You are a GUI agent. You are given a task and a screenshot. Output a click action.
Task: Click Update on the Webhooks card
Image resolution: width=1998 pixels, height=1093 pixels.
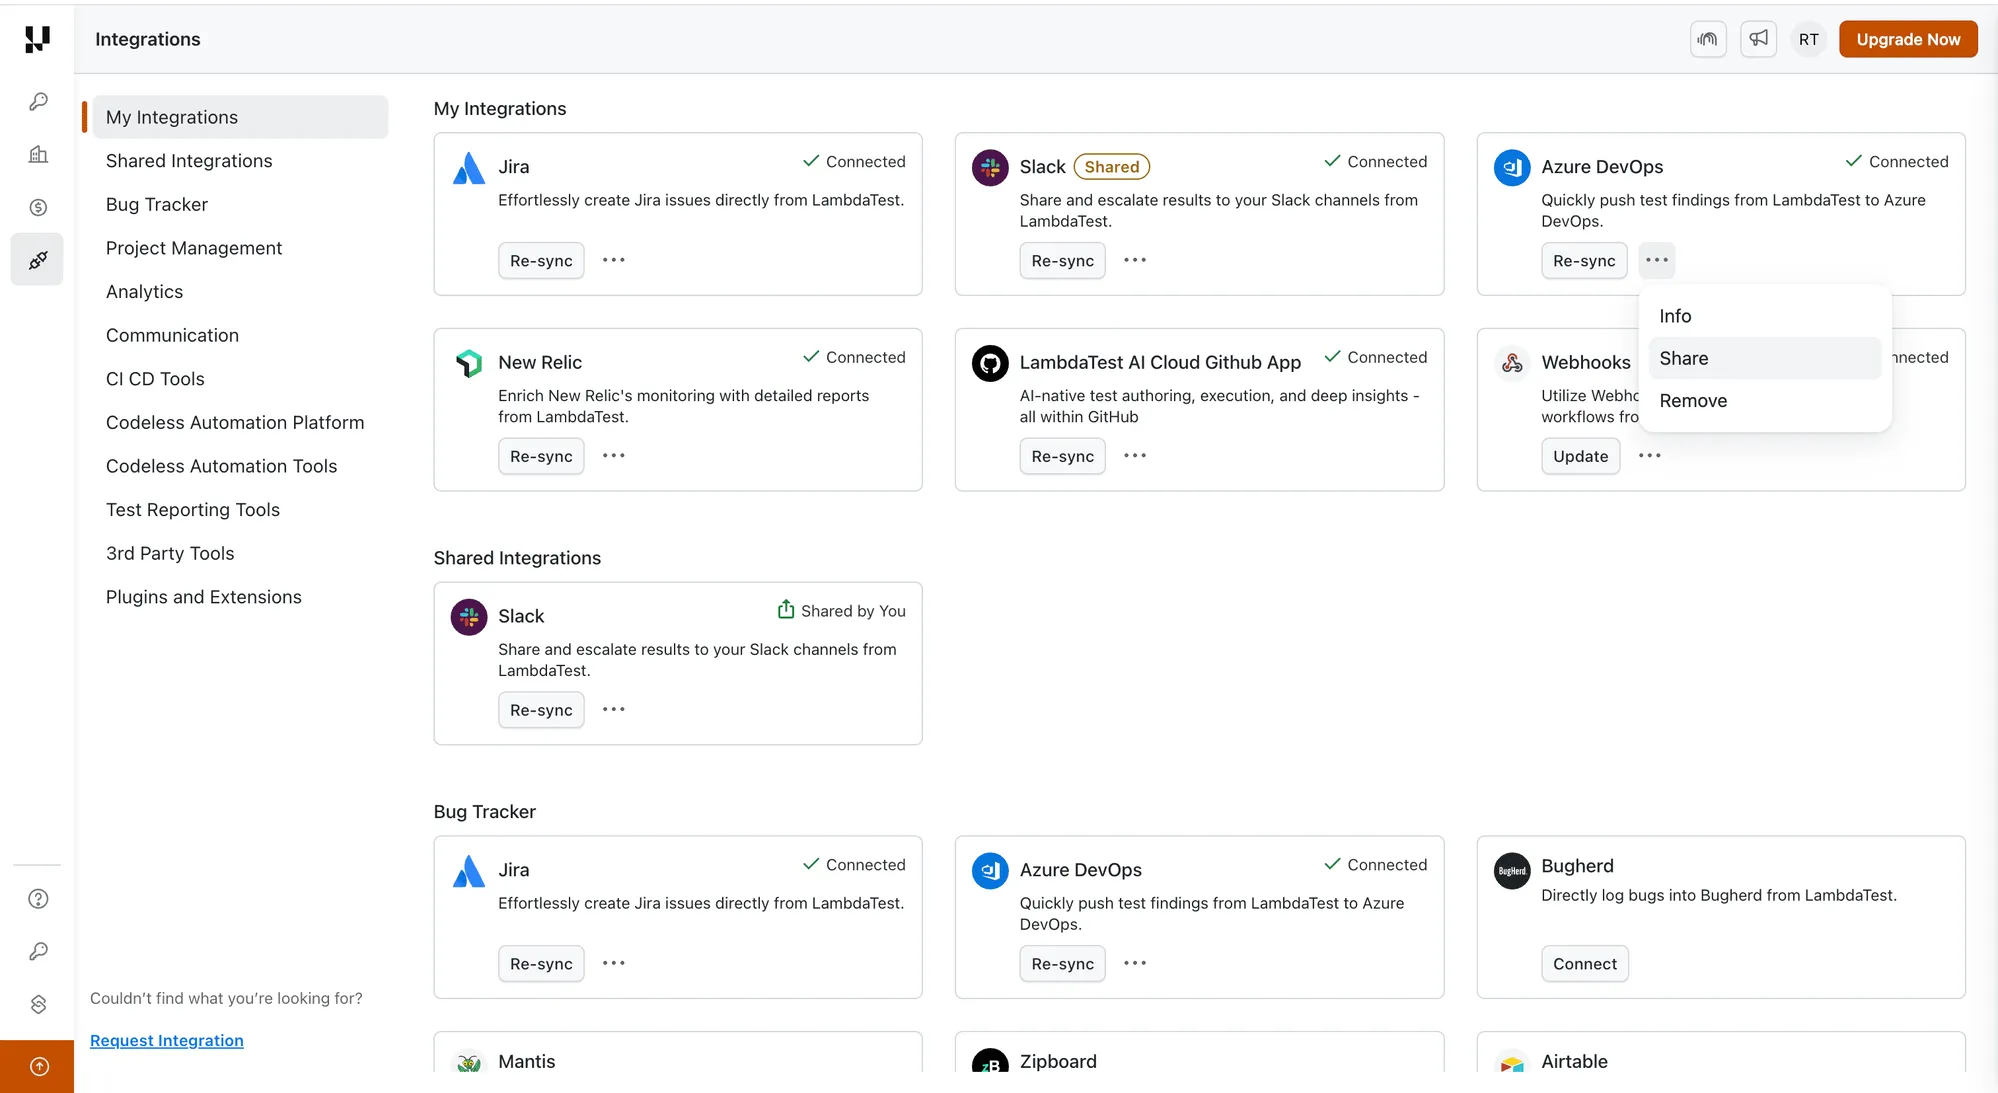point(1581,457)
